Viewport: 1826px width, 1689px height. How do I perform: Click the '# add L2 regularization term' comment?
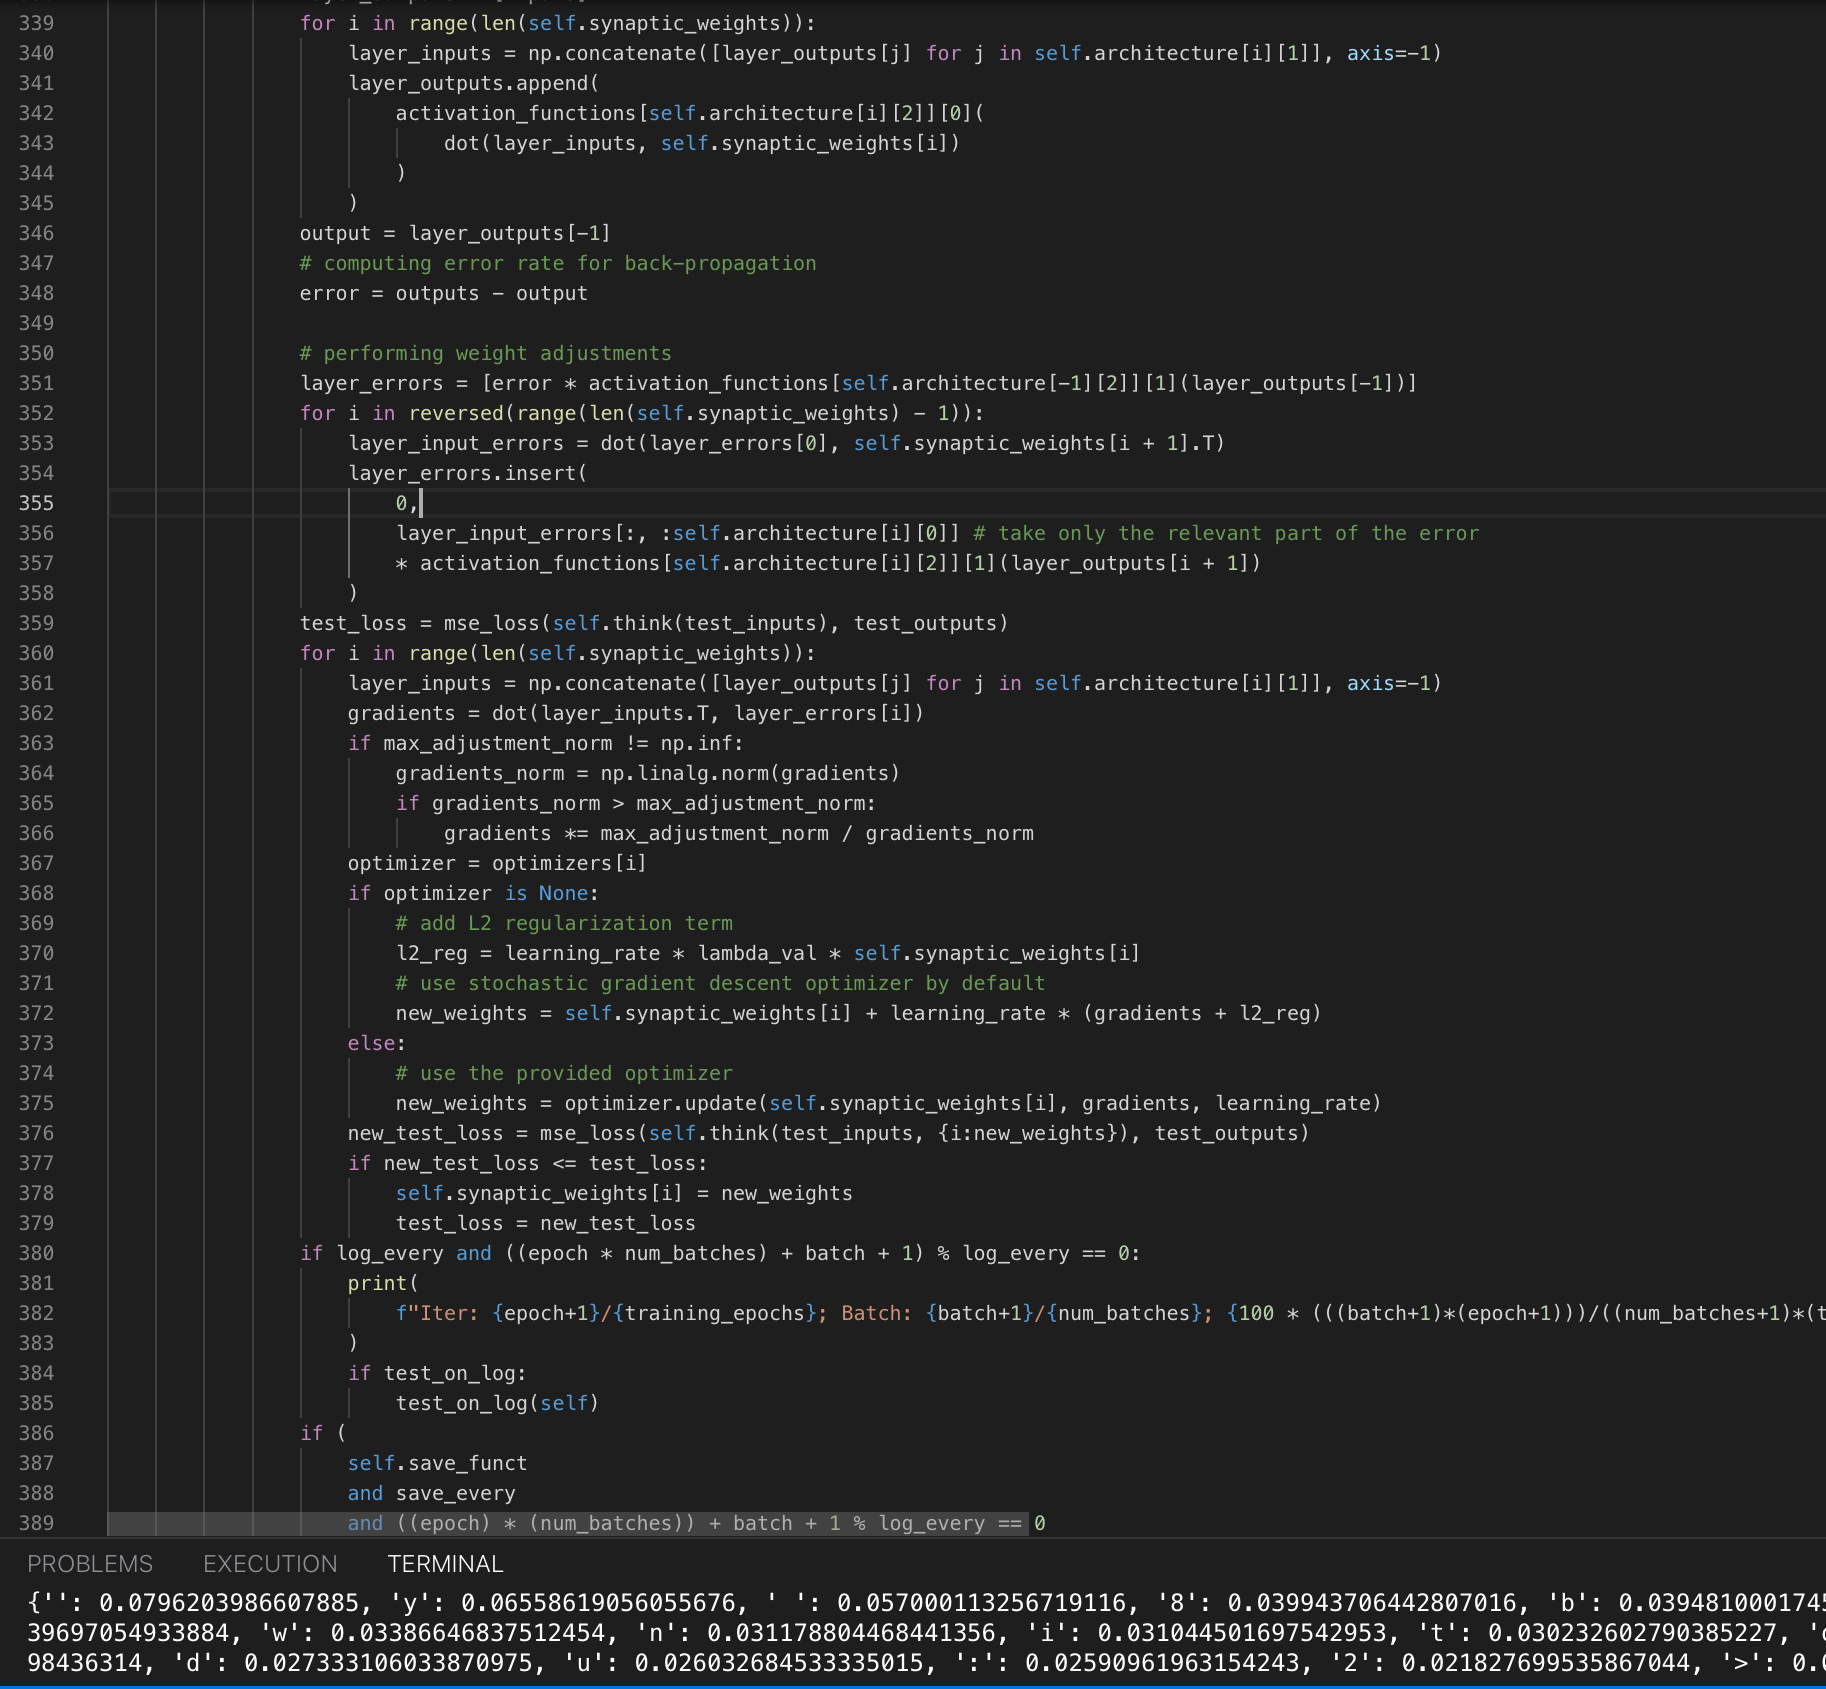[564, 923]
